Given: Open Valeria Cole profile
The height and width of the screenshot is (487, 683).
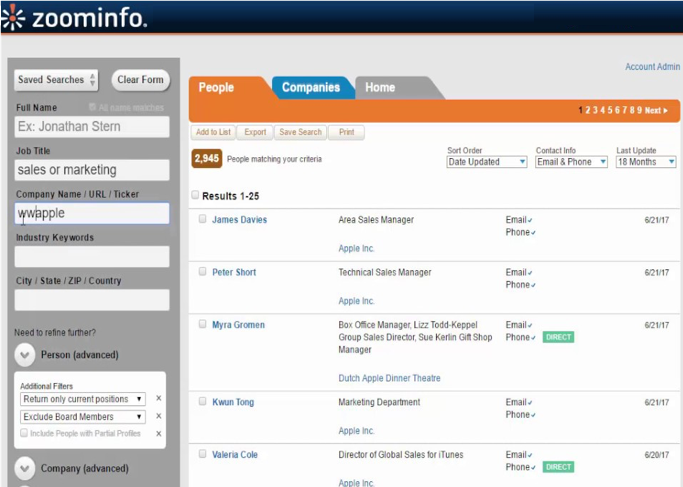Looking at the screenshot, I should click(235, 455).
